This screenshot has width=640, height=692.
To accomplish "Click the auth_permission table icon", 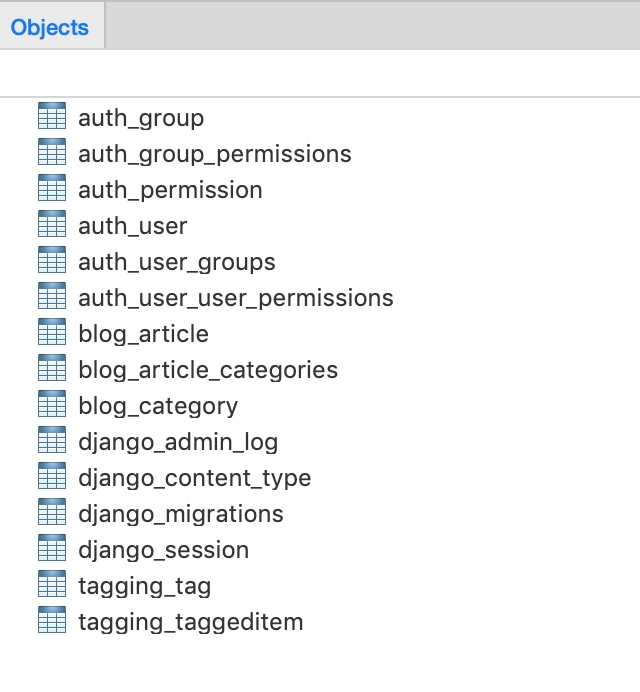I will 51,190.
